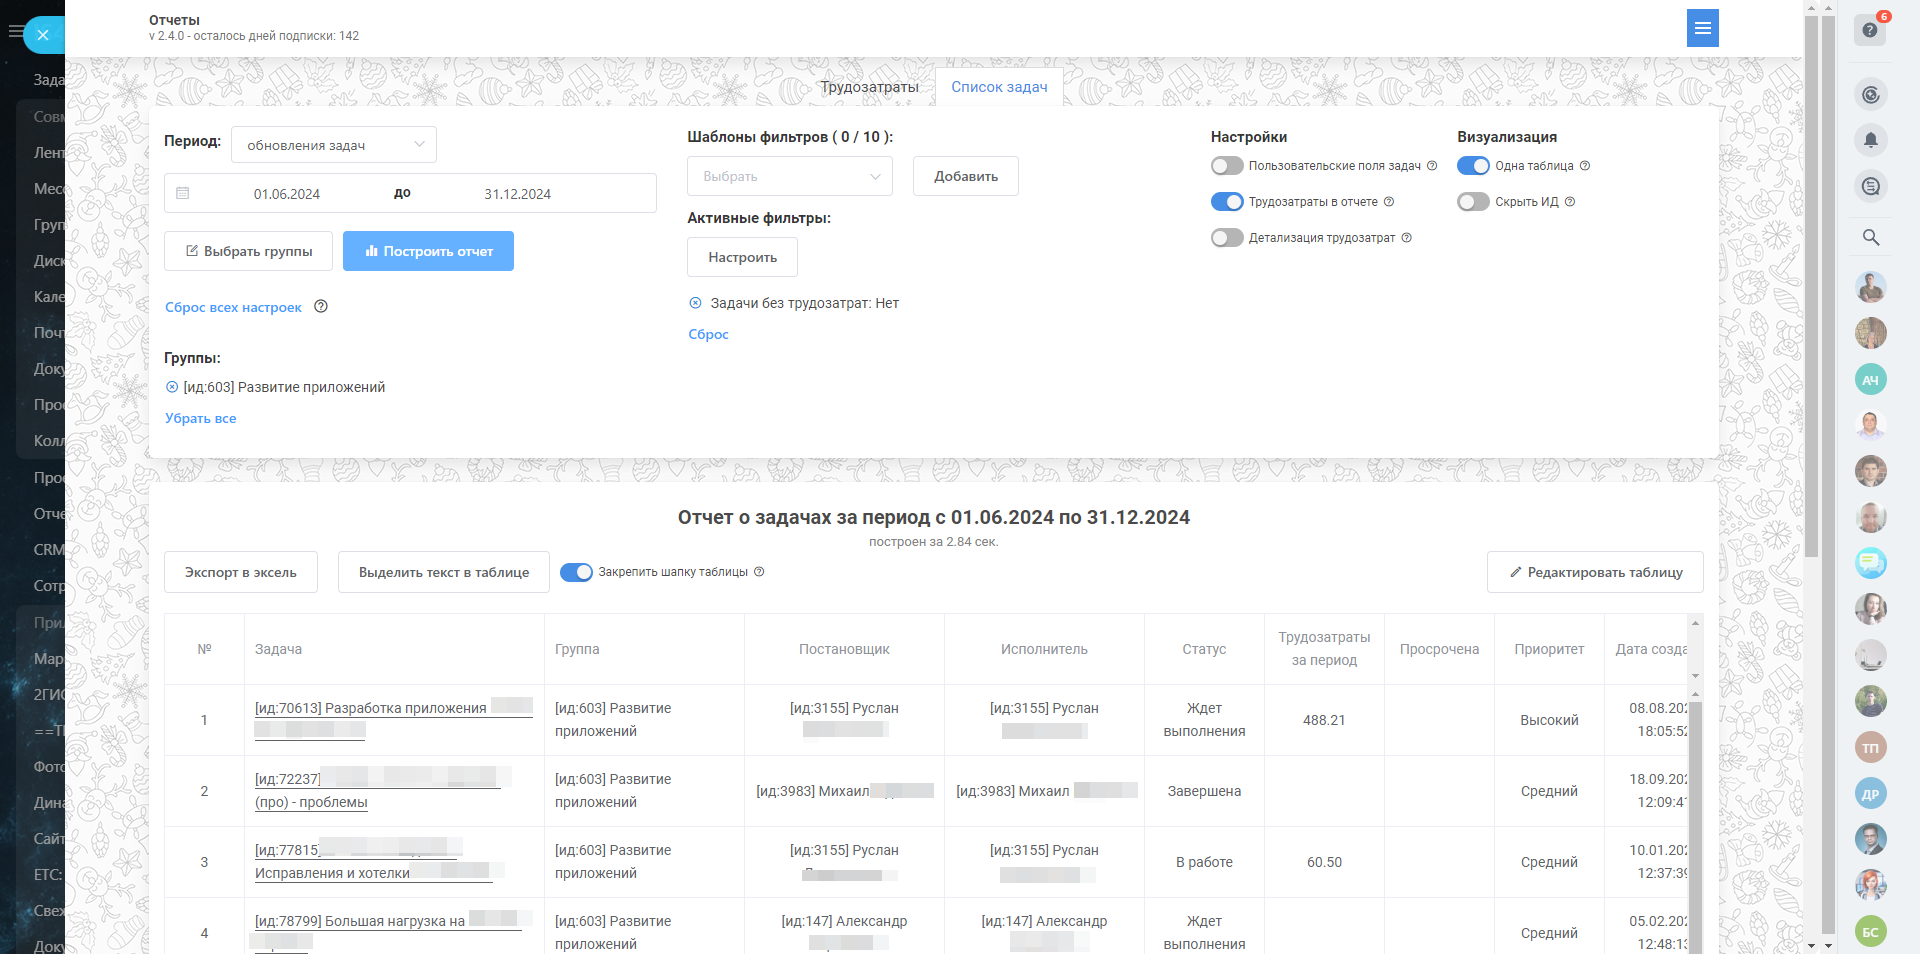Open chat with contact БС
This screenshot has height=954, width=1920.
(1871, 932)
